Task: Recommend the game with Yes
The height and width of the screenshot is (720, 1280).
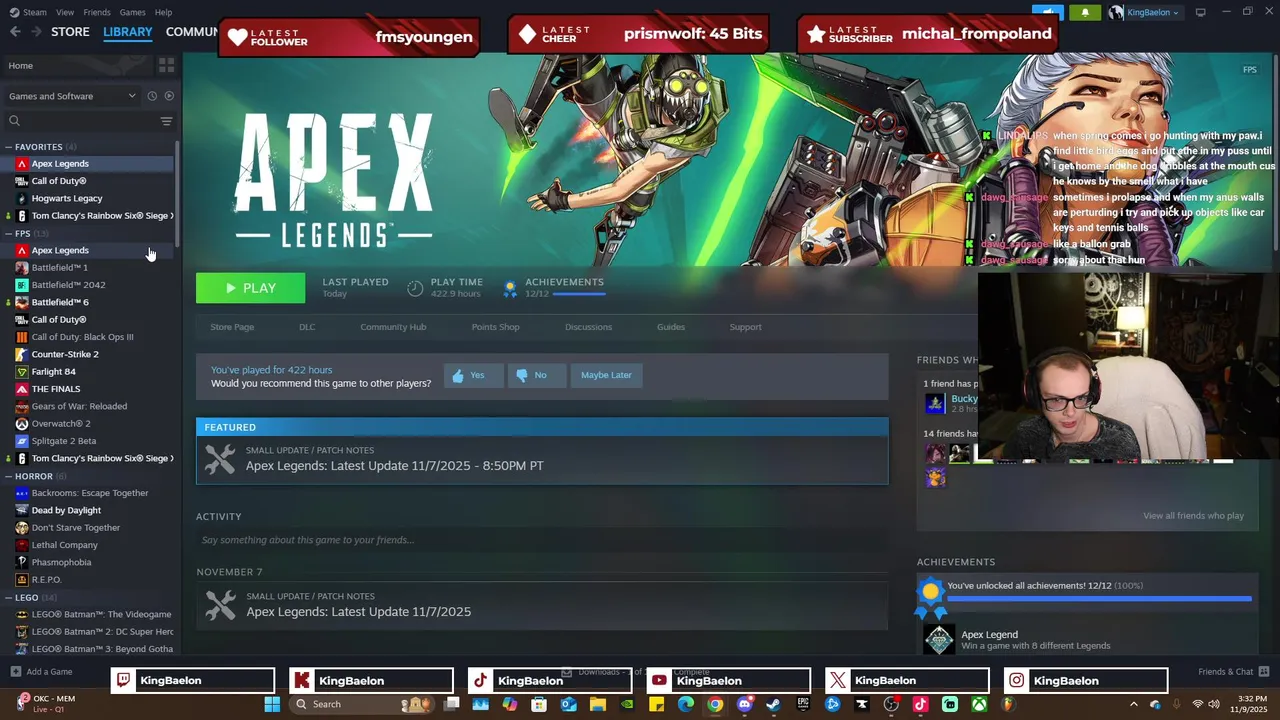Action: [x=472, y=375]
